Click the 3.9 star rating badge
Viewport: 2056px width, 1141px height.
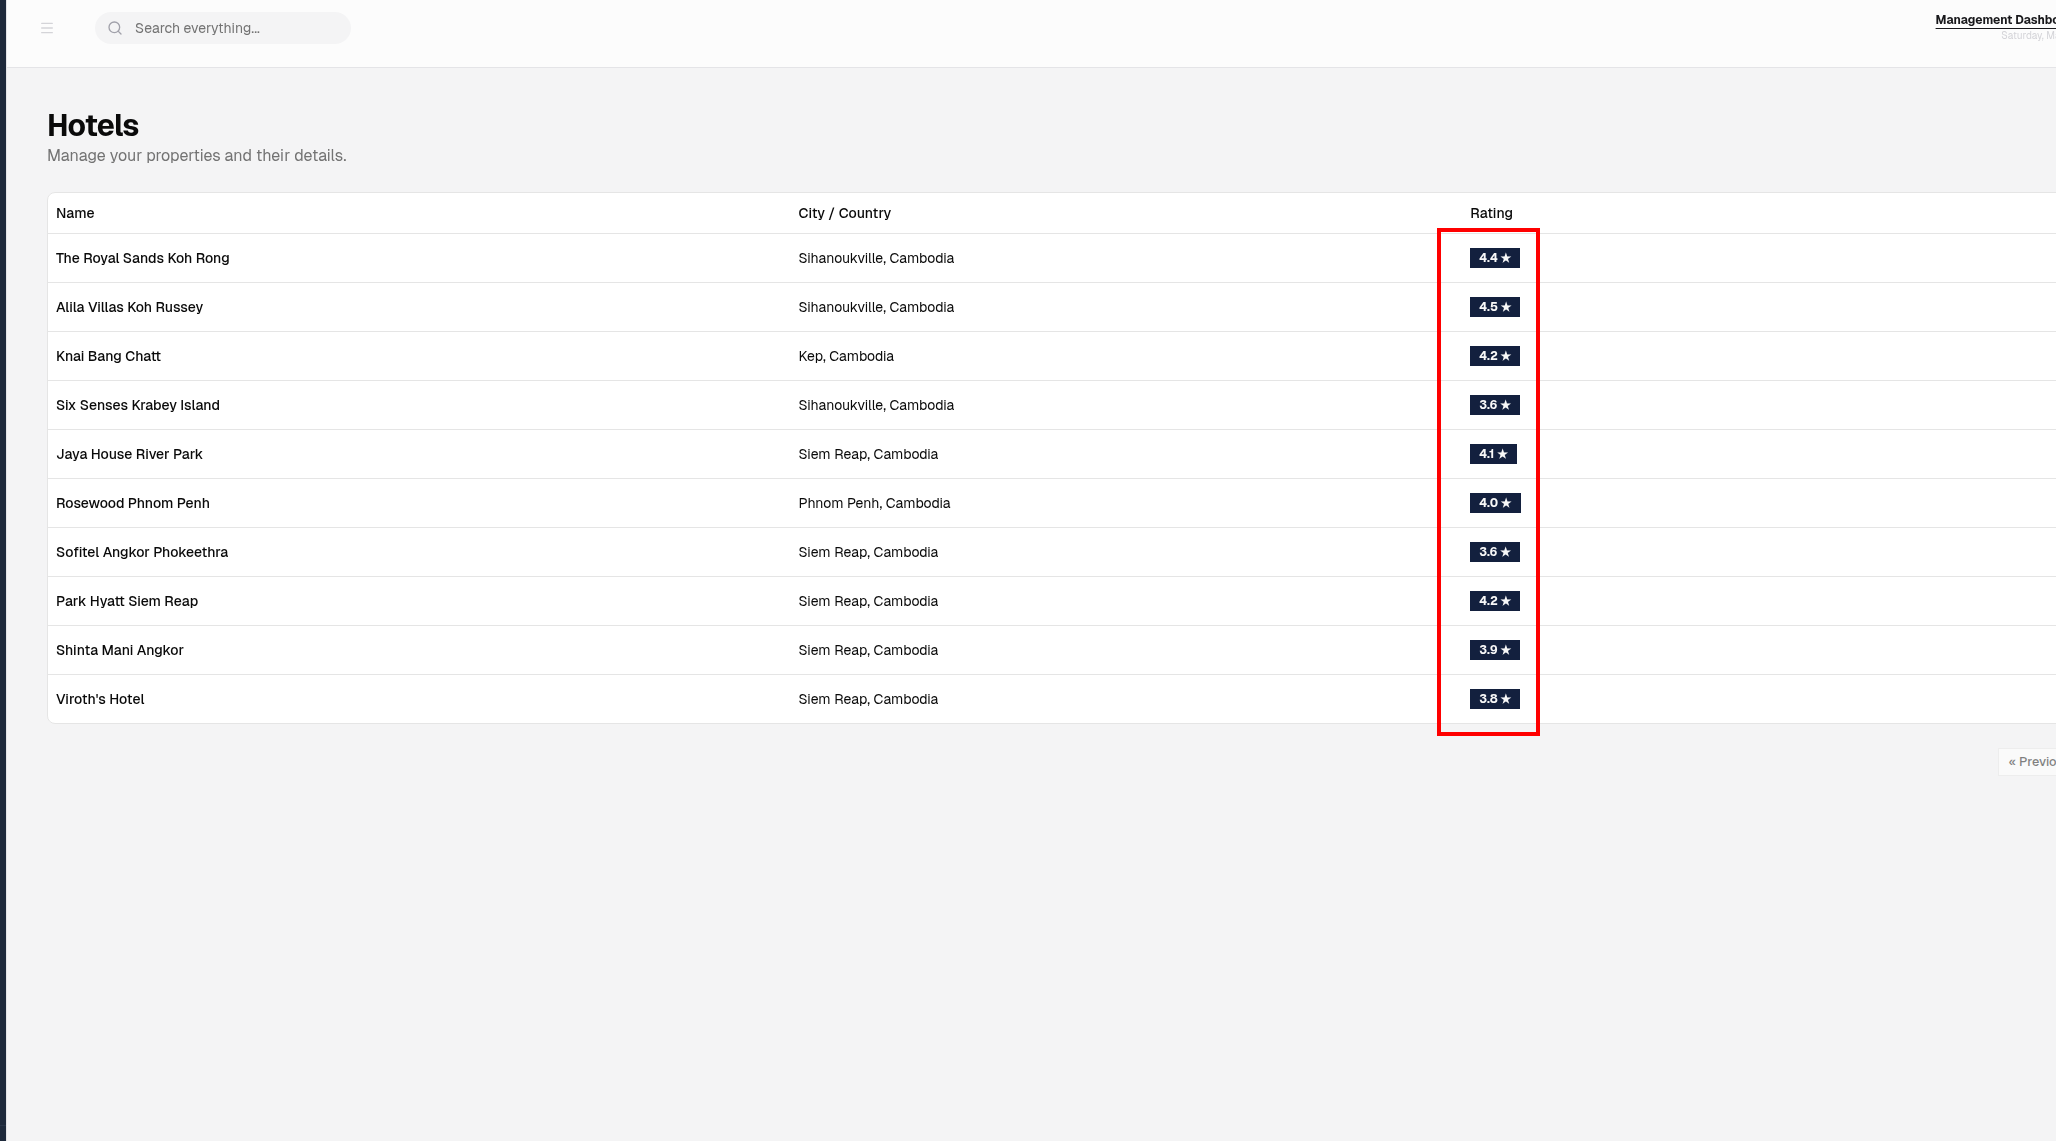[x=1494, y=650]
